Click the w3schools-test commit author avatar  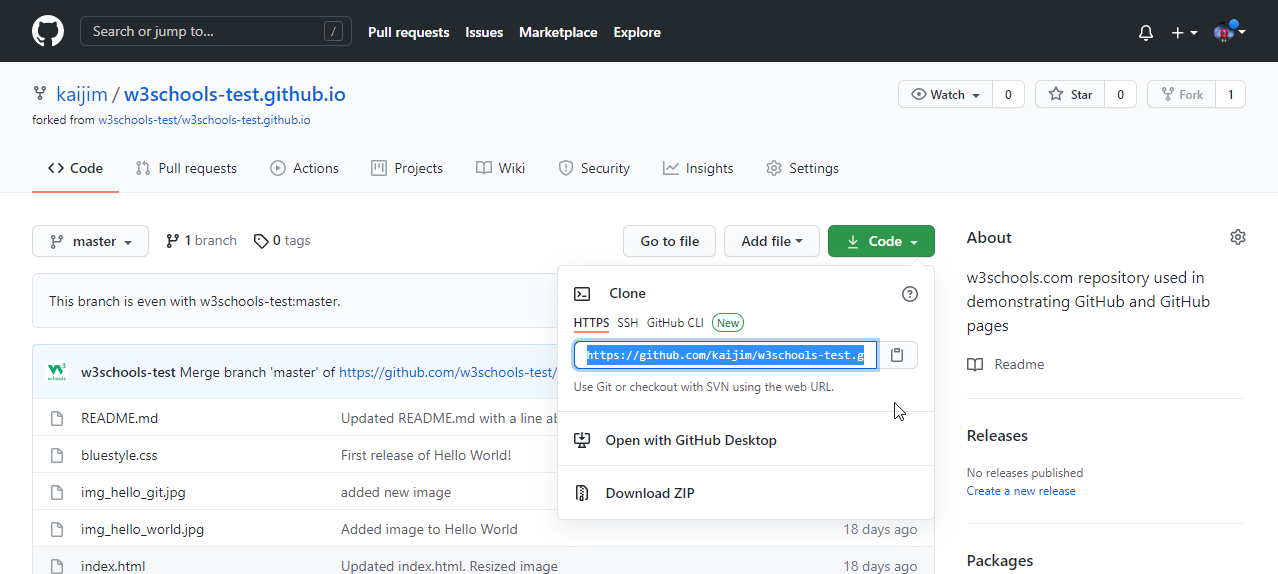(57, 372)
